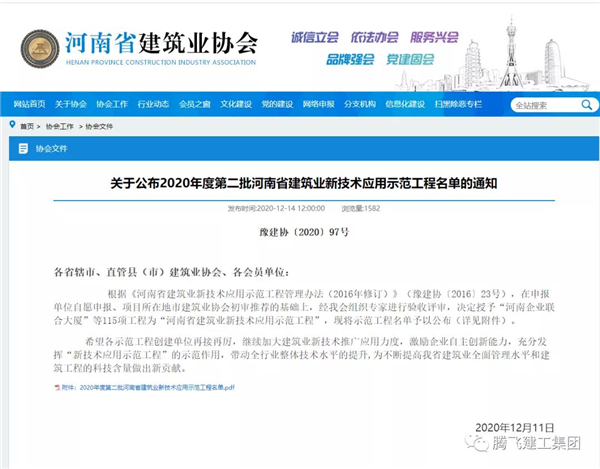
Task: Click the 首页 breadcrumb link
Action: pyautogui.click(x=27, y=127)
